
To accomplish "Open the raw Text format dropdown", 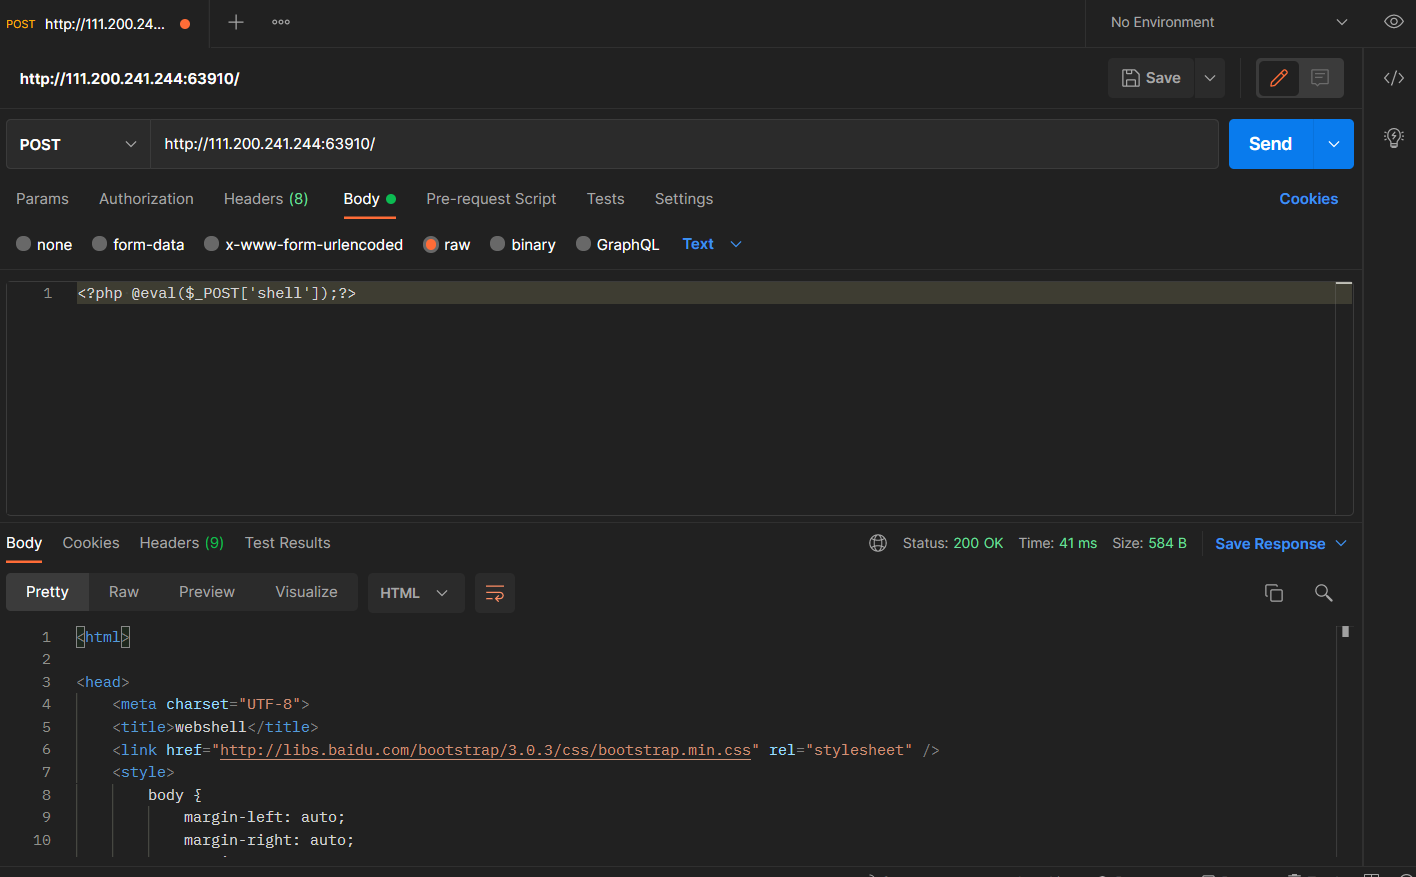I will 712,244.
